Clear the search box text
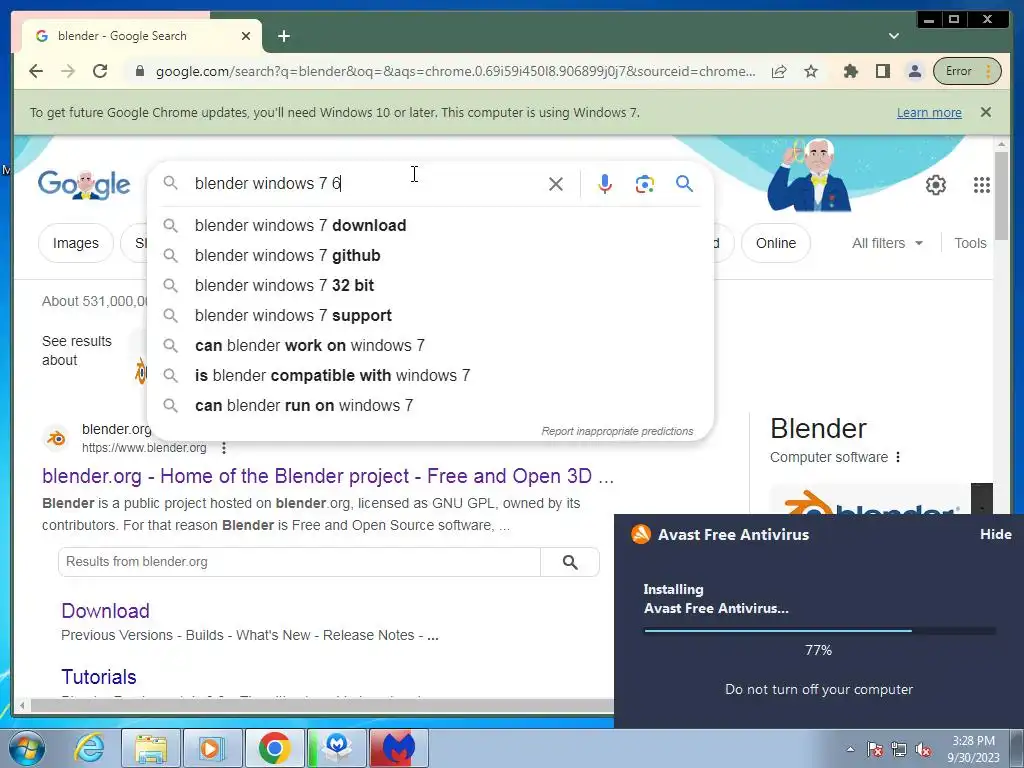1024x768 pixels. [556, 184]
